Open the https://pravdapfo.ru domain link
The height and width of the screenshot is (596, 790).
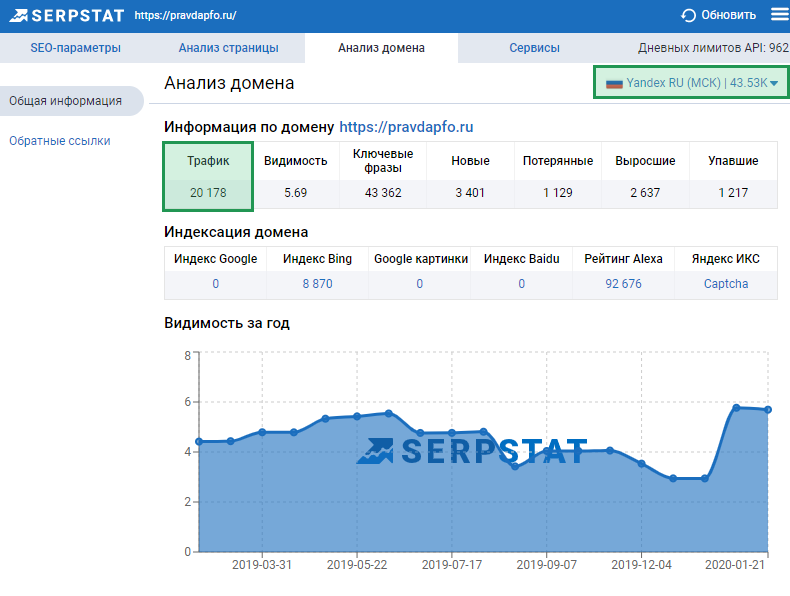406,127
